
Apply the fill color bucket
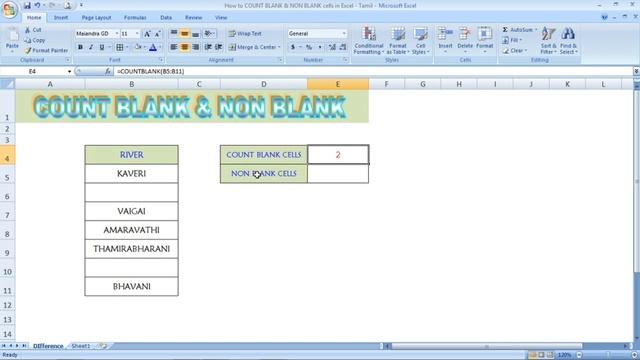(138, 47)
